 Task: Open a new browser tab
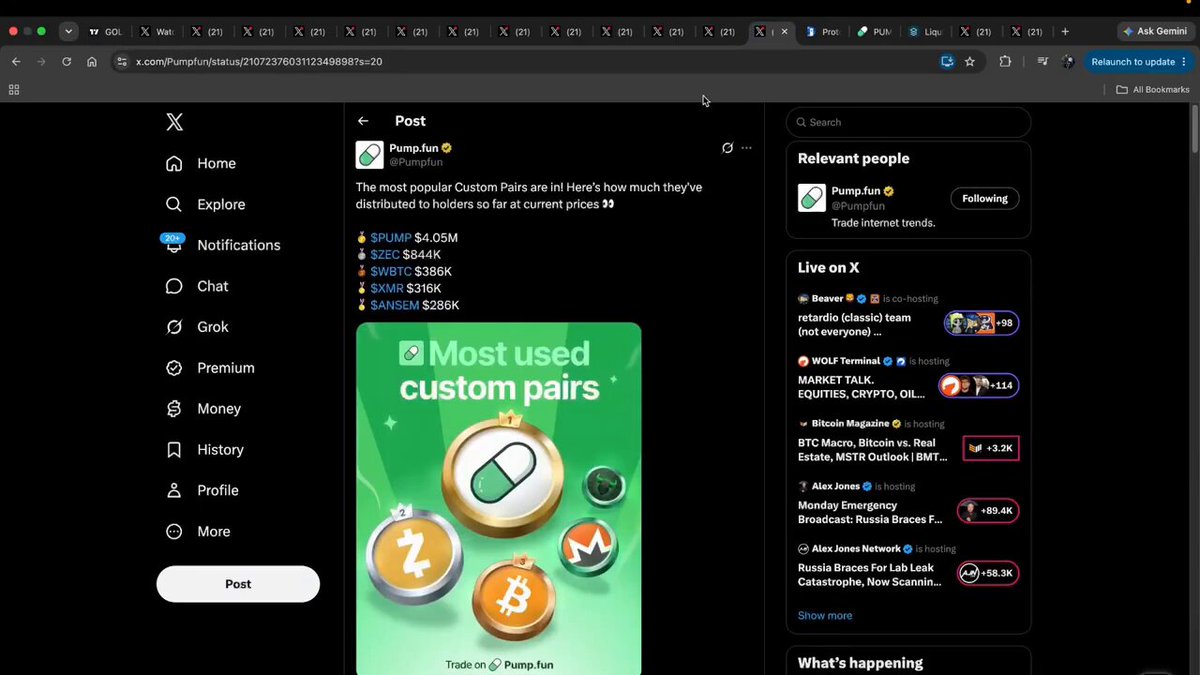pyautogui.click(x=1065, y=32)
